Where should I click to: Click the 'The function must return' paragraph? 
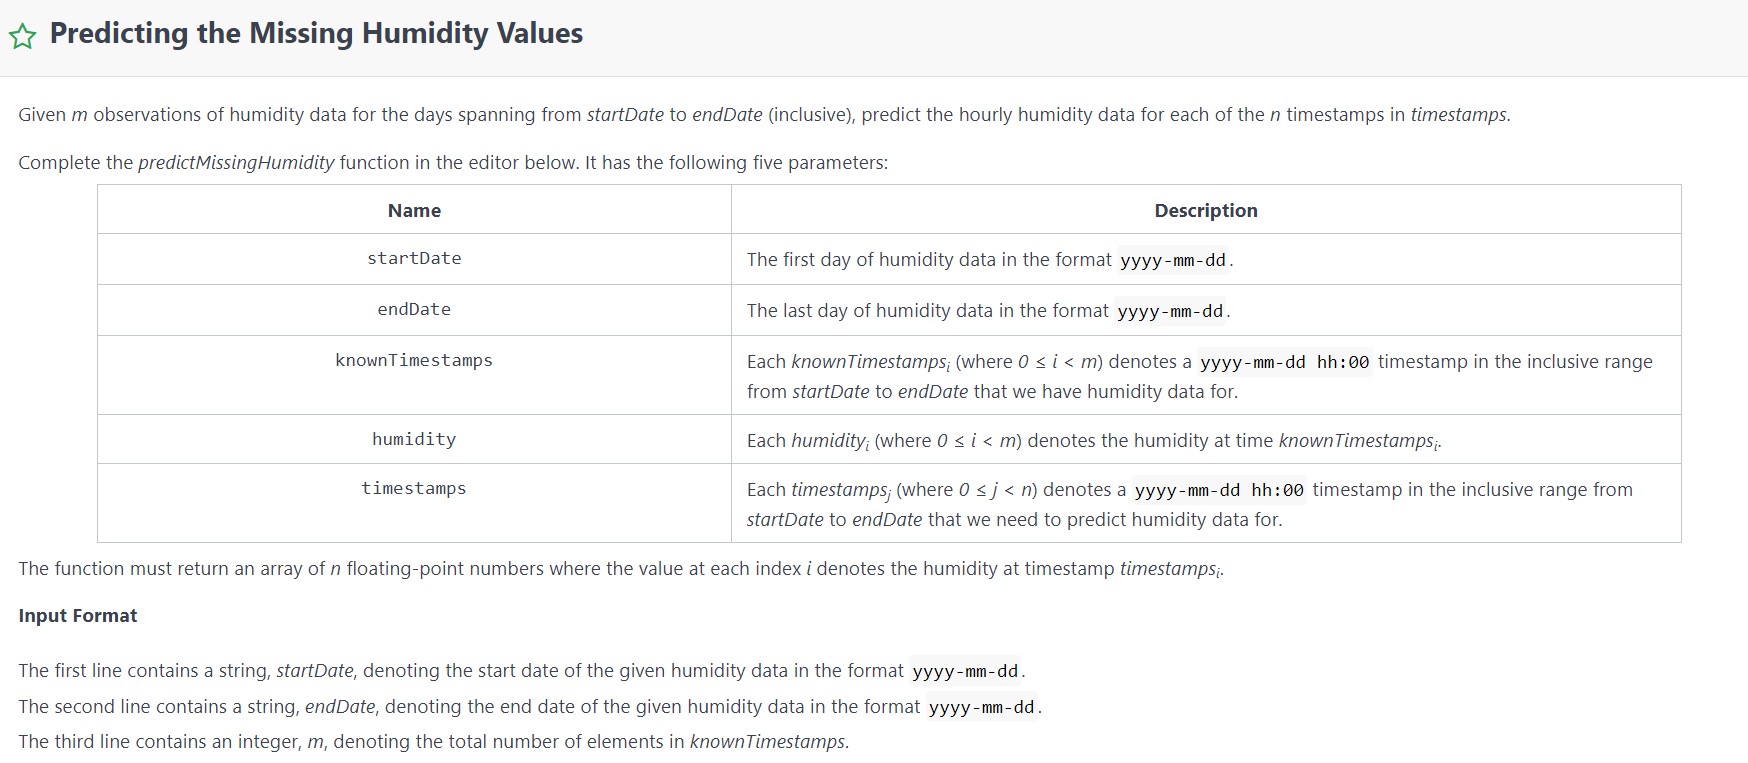pyautogui.click(x=620, y=569)
